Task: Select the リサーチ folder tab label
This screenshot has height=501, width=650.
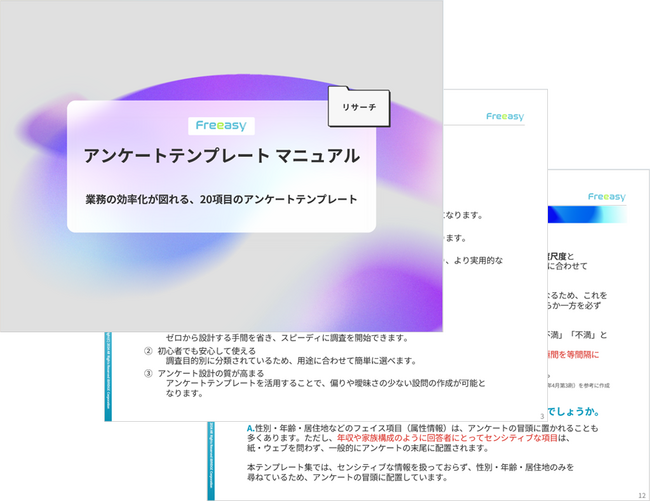Action: 358,107
